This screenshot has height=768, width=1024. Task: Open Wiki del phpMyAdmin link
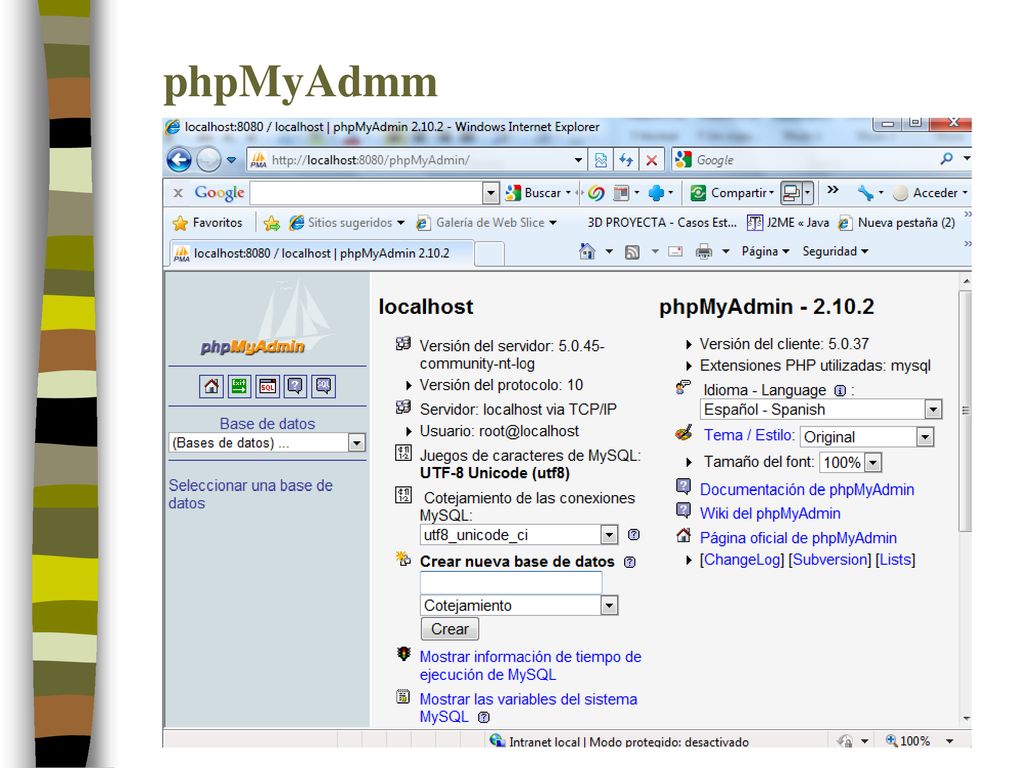pyautogui.click(x=770, y=513)
